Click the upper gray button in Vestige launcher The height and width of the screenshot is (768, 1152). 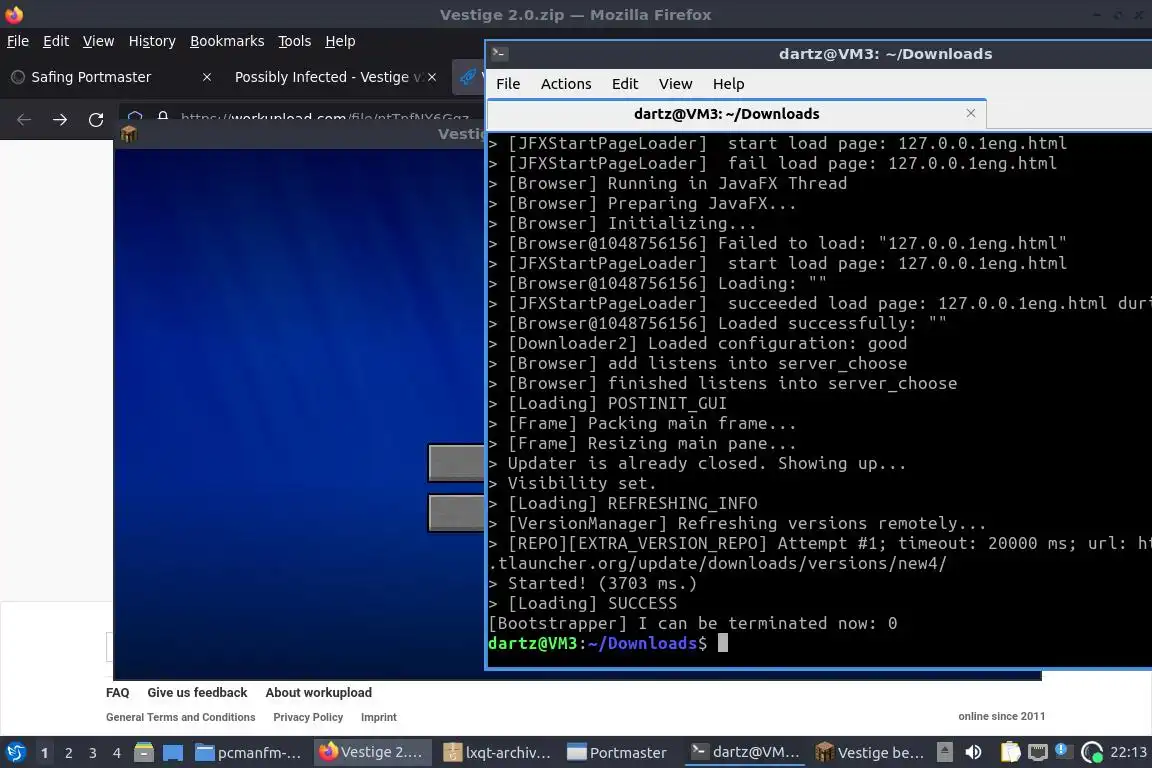point(456,463)
